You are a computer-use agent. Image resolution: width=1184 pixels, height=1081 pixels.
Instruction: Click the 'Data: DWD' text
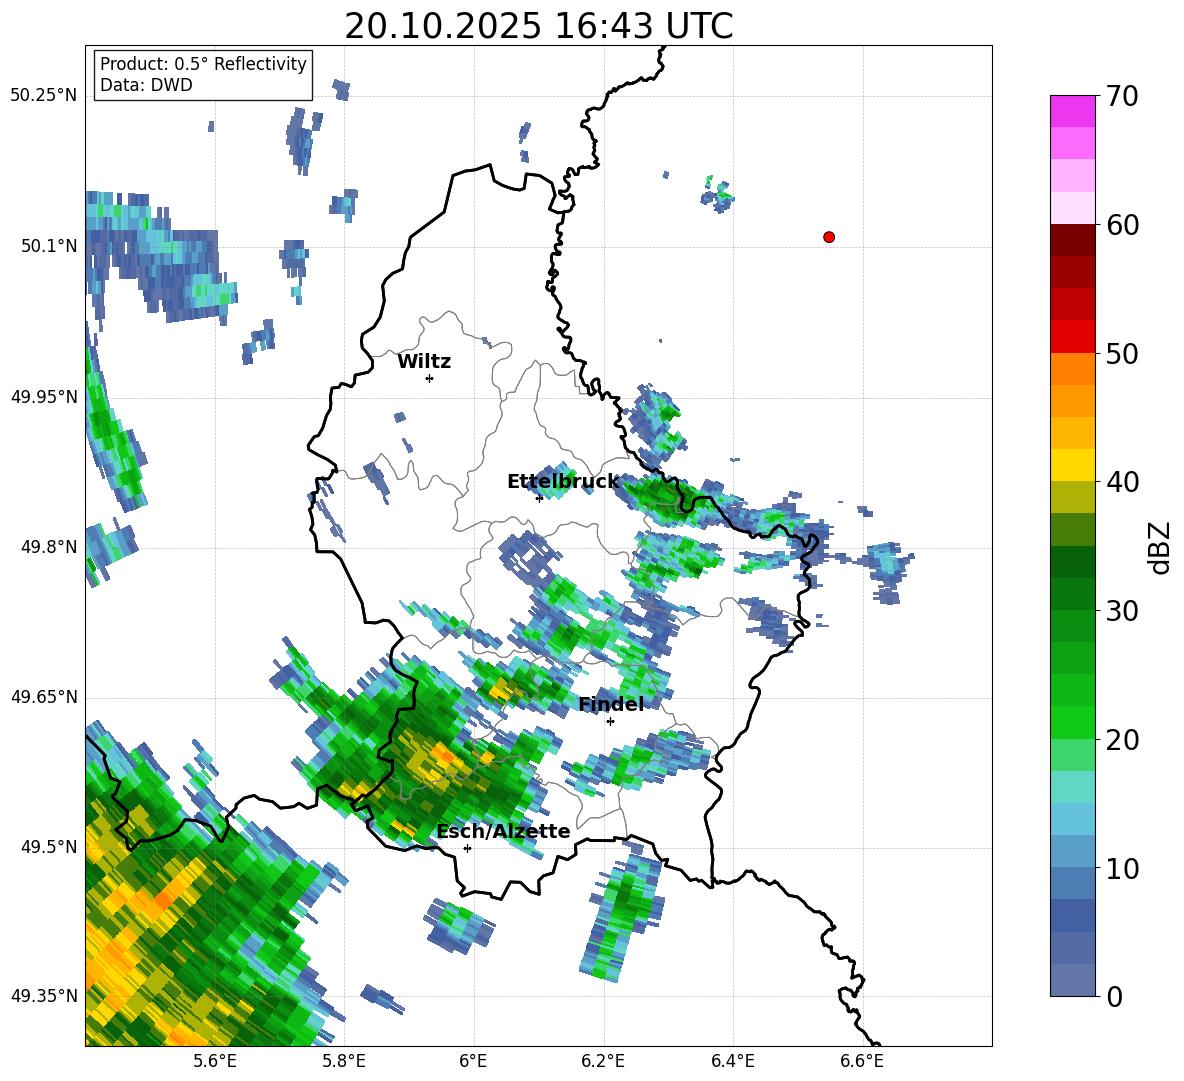pos(146,85)
